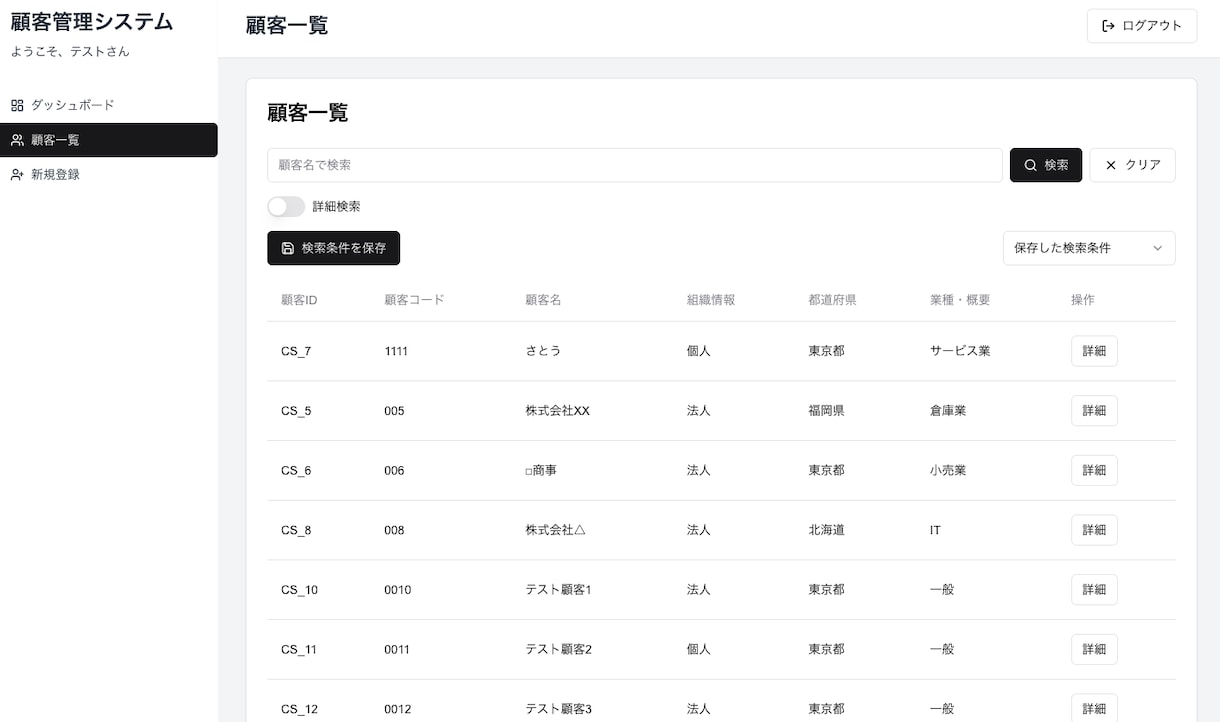Image resolution: width=1220 pixels, height=722 pixels.
Task: Click the 操作 column header
Action: coord(1083,300)
